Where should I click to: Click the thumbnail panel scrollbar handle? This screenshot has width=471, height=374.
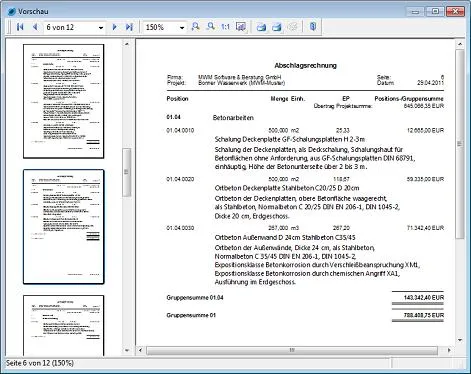[x=127, y=172]
